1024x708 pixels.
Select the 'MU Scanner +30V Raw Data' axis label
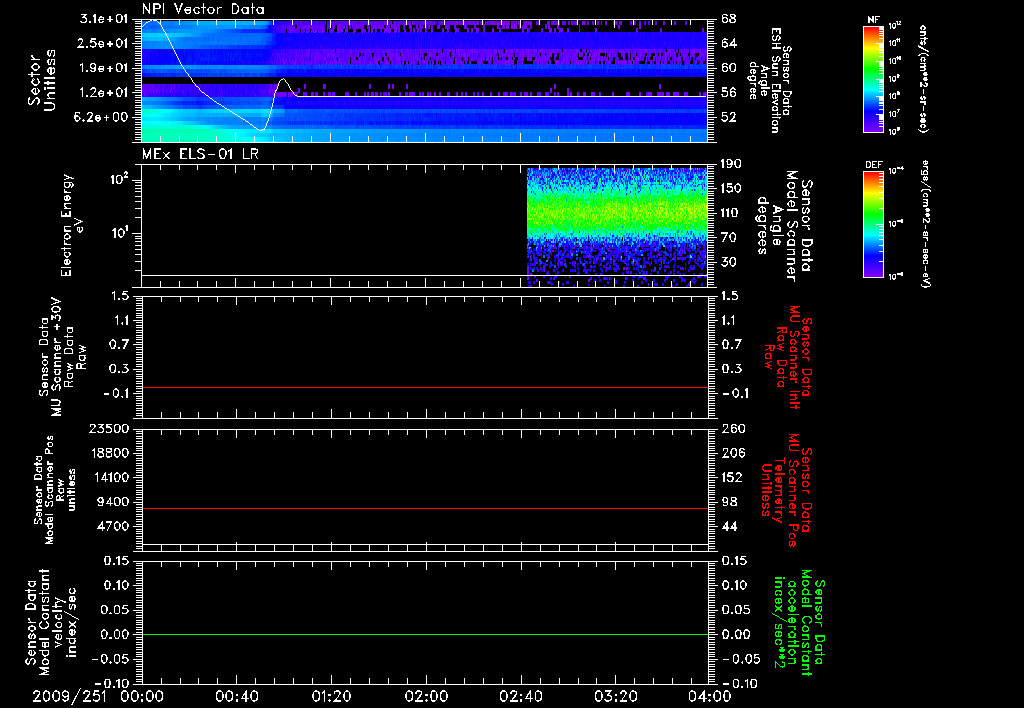pyautogui.click(x=62, y=357)
